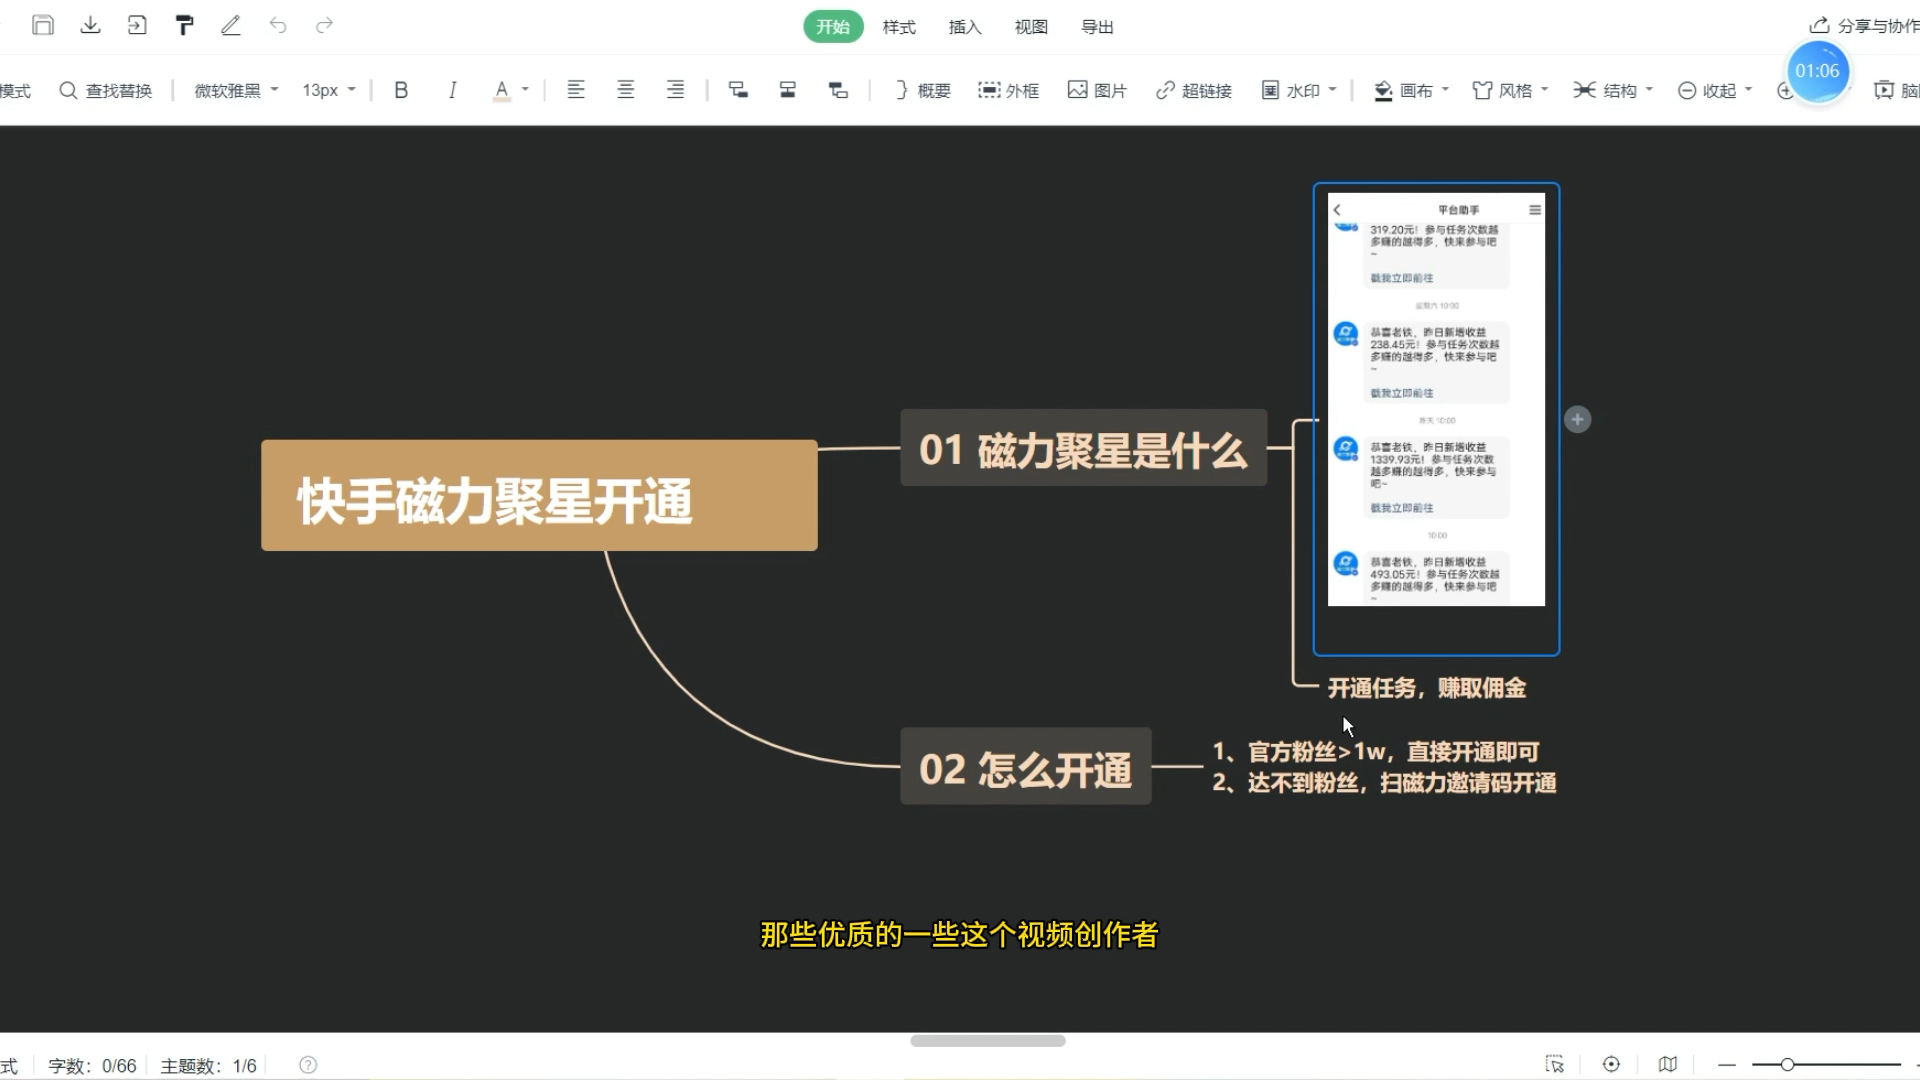Select the 01 磁力聚星是什么 node
This screenshot has width=1920, height=1080.
point(1083,448)
